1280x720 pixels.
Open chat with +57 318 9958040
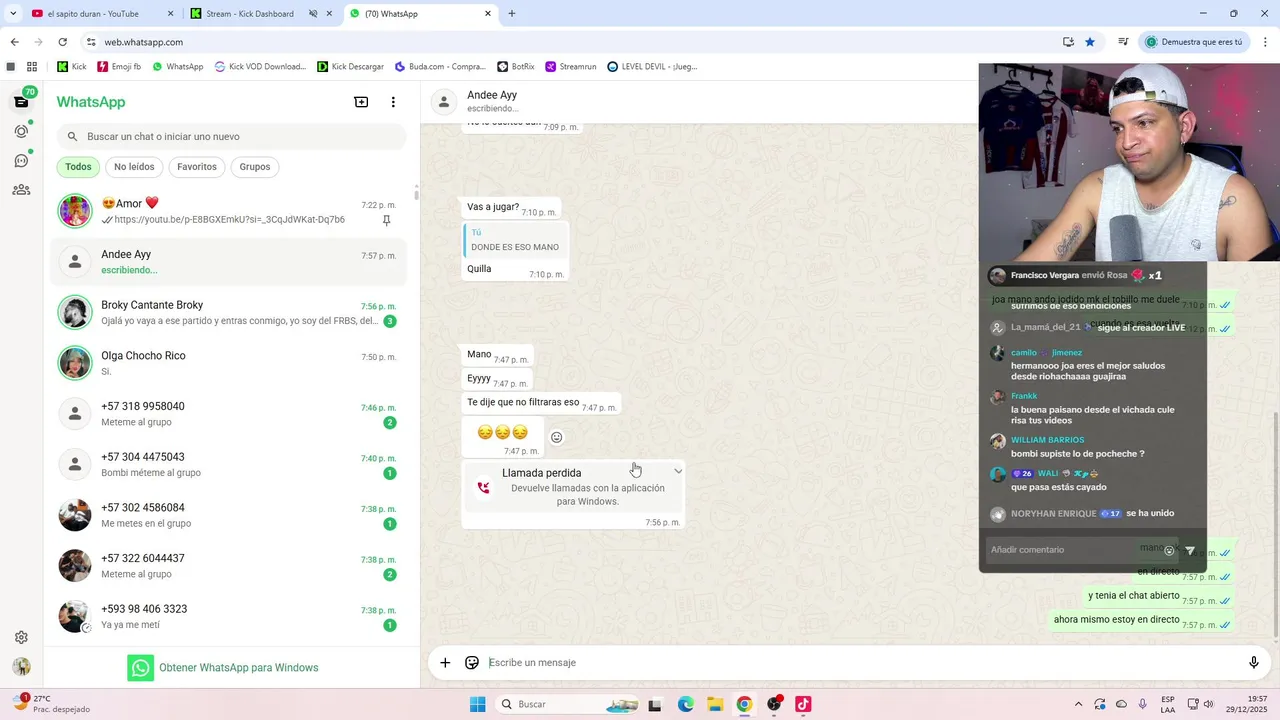pos(231,414)
